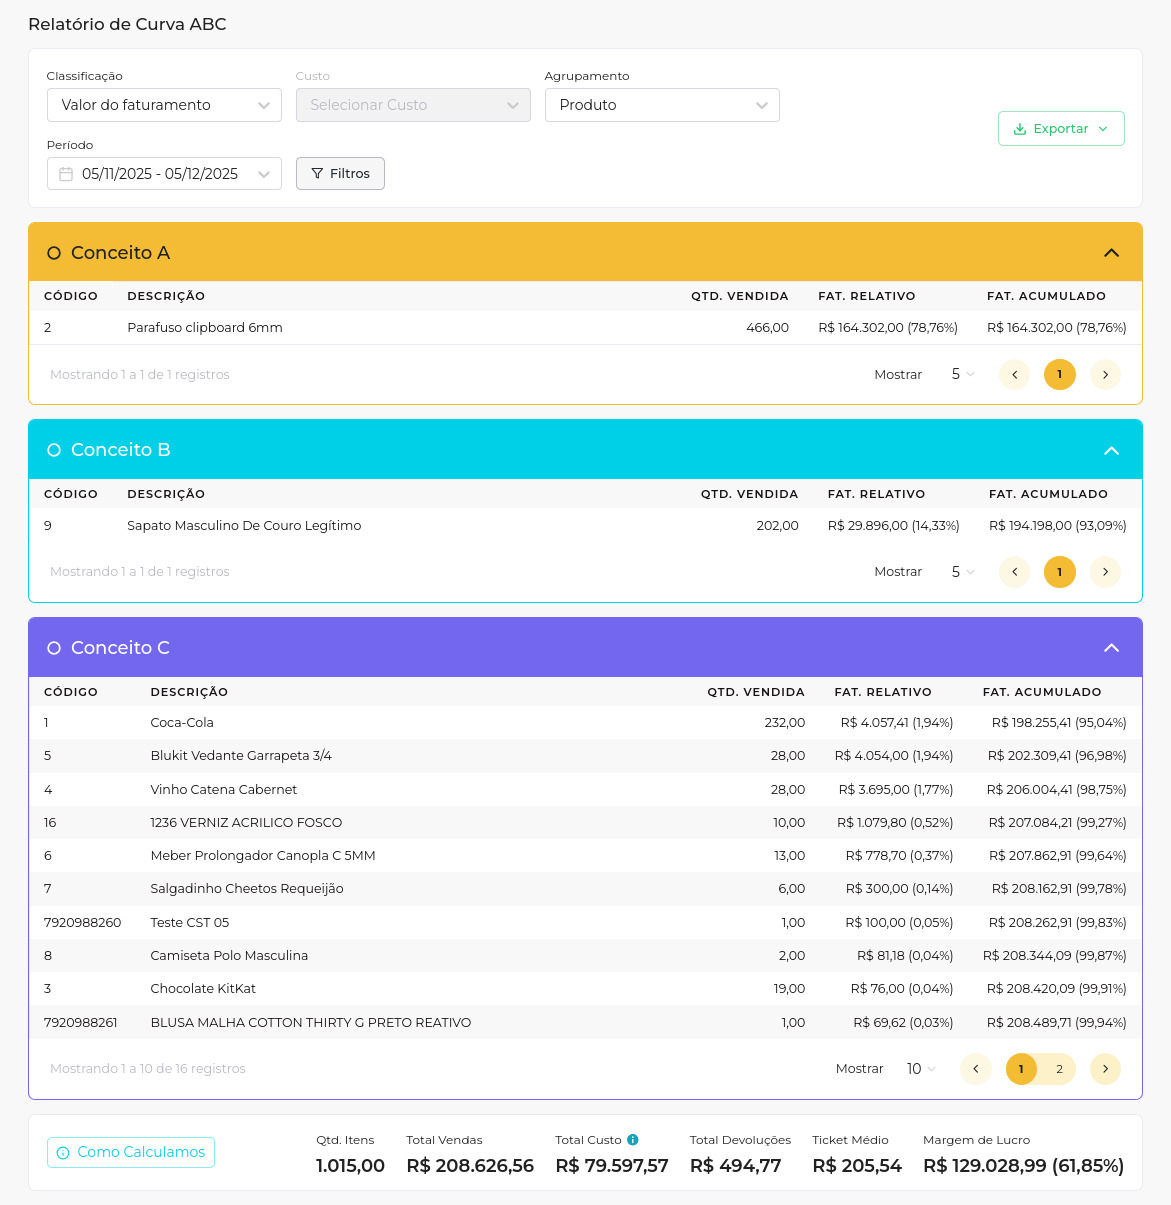The width and height of the screenshot is (1171, 1205).
Task: Collapse the Conceito A section
Action: click(1111, 253)
